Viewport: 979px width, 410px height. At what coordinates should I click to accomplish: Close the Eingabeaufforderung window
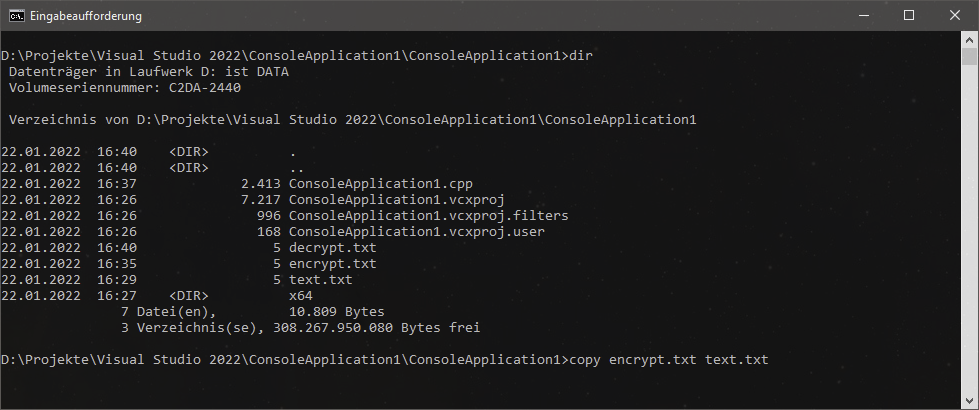(x=955, y=16)
